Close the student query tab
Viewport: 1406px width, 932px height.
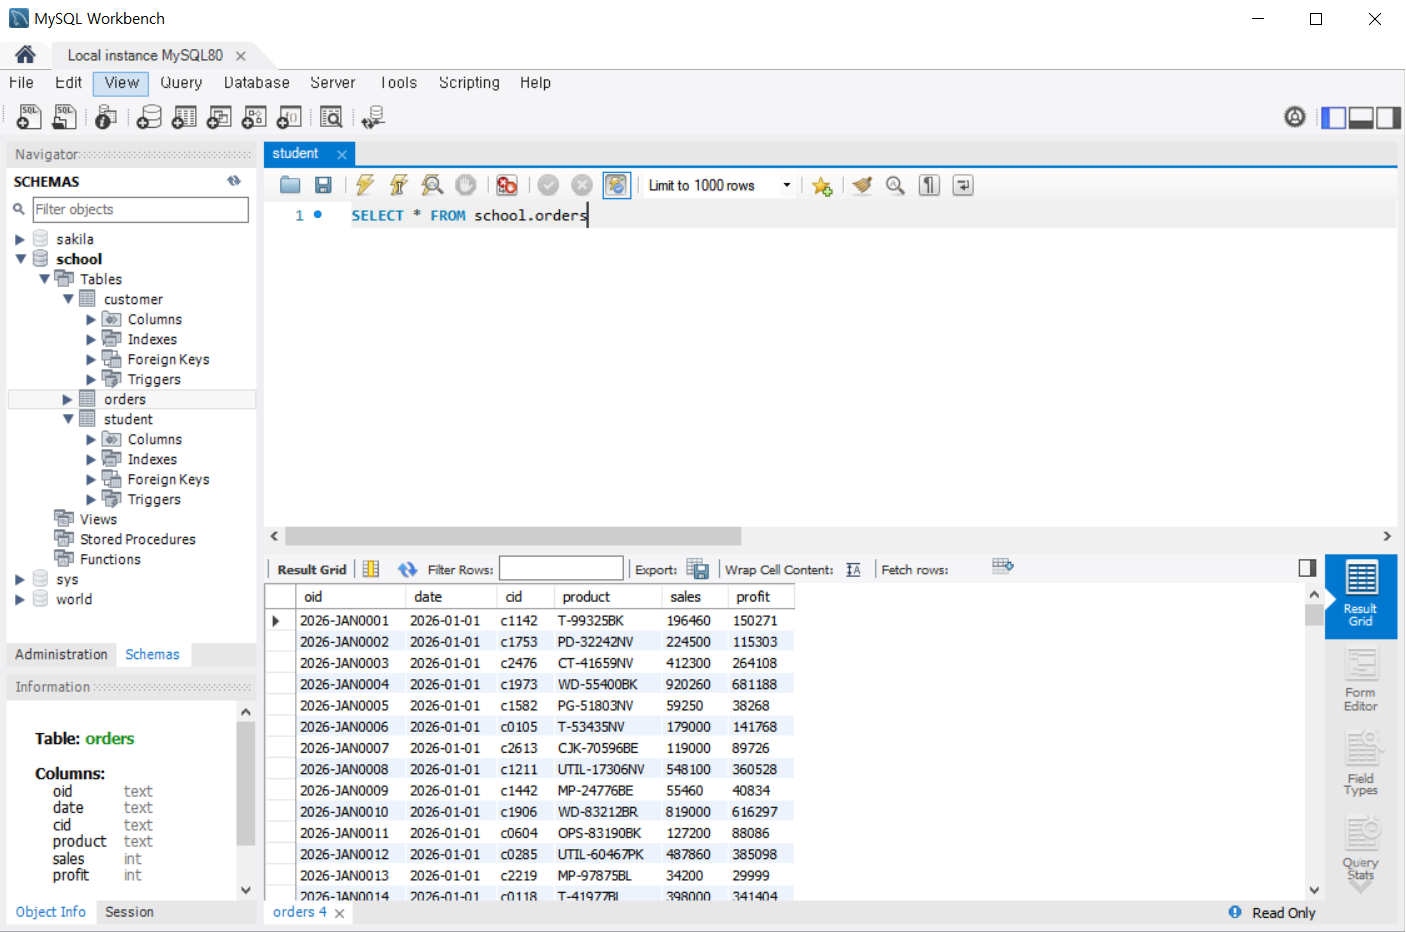[342, 154]
